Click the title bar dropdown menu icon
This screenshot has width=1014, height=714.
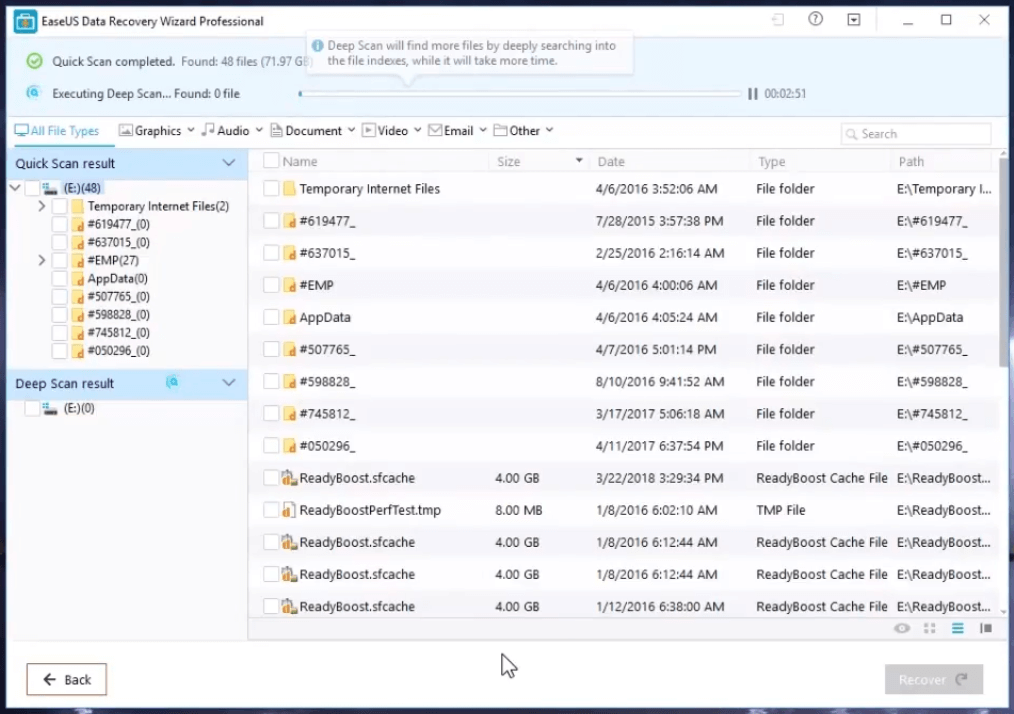pyautogui.click(x=853, y=20)
